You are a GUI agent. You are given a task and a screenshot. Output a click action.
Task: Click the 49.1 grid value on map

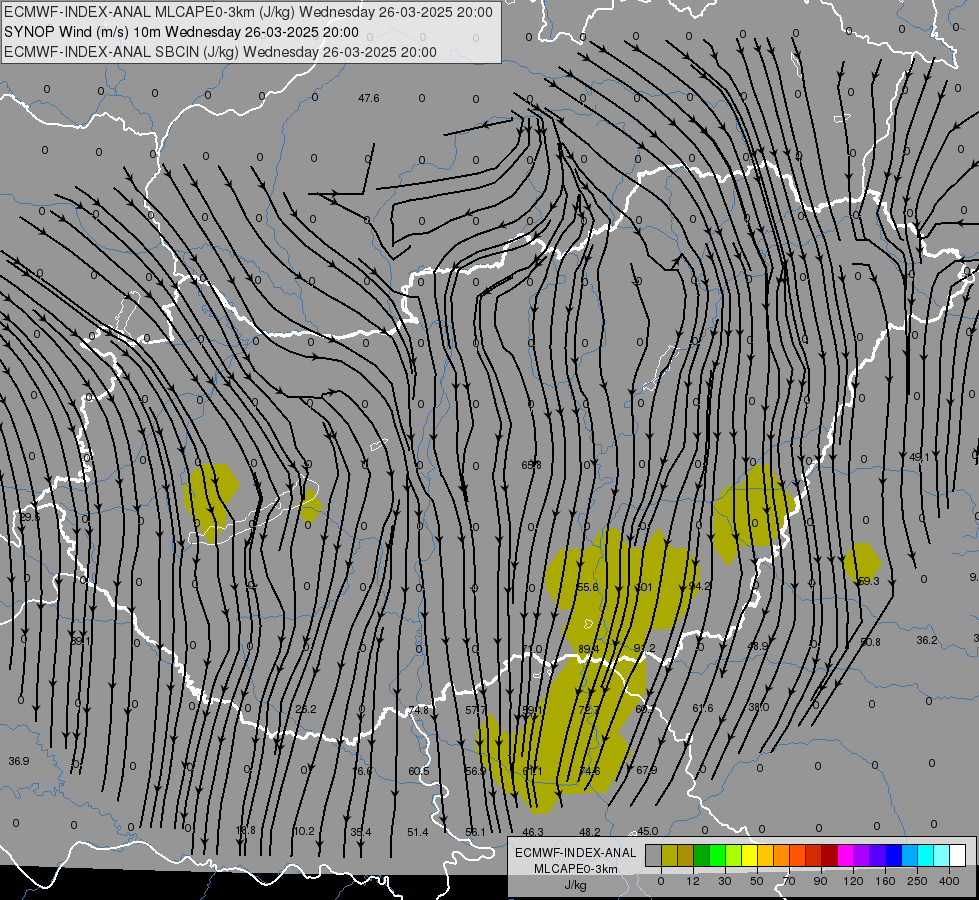(x=919, y=457)
